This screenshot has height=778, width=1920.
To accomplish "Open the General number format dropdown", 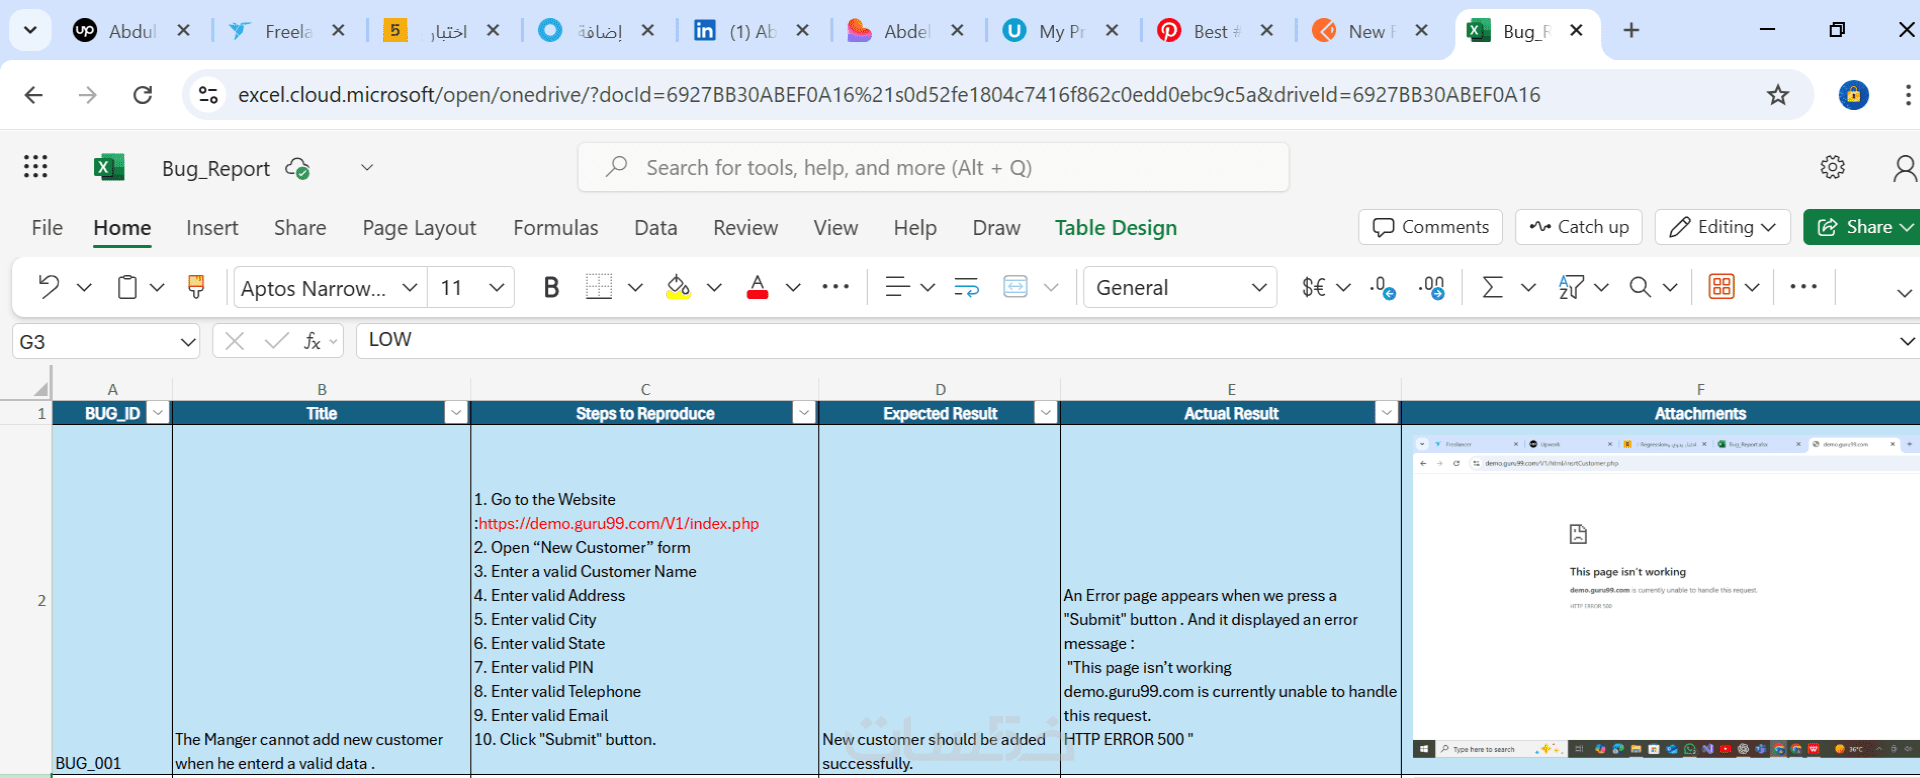I will (1180, 288).
